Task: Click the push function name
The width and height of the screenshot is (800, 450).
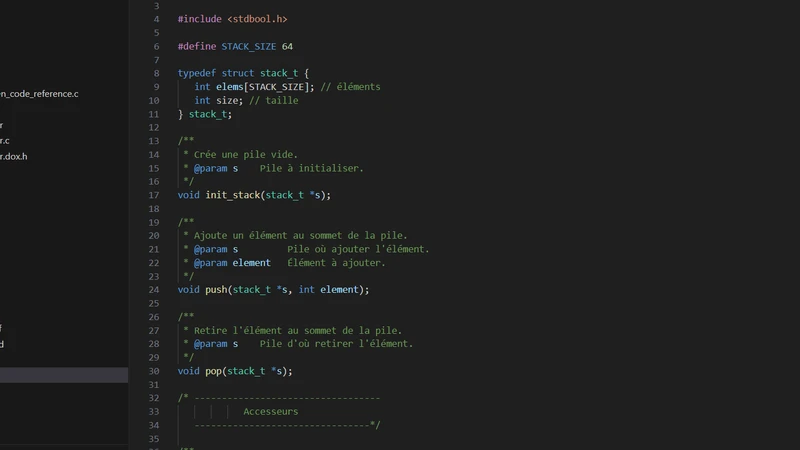Action: (x=216, y=290)
